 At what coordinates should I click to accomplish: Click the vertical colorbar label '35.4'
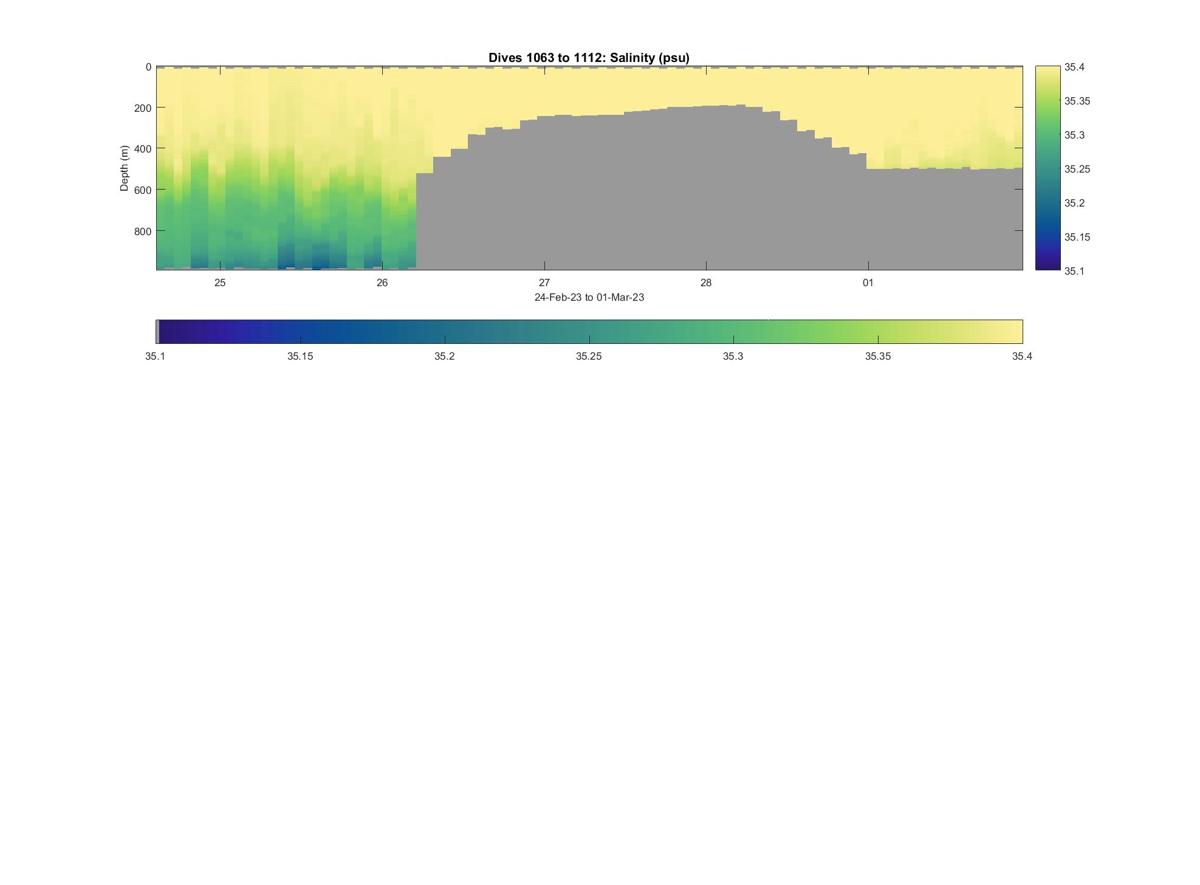click(1074, 67)
